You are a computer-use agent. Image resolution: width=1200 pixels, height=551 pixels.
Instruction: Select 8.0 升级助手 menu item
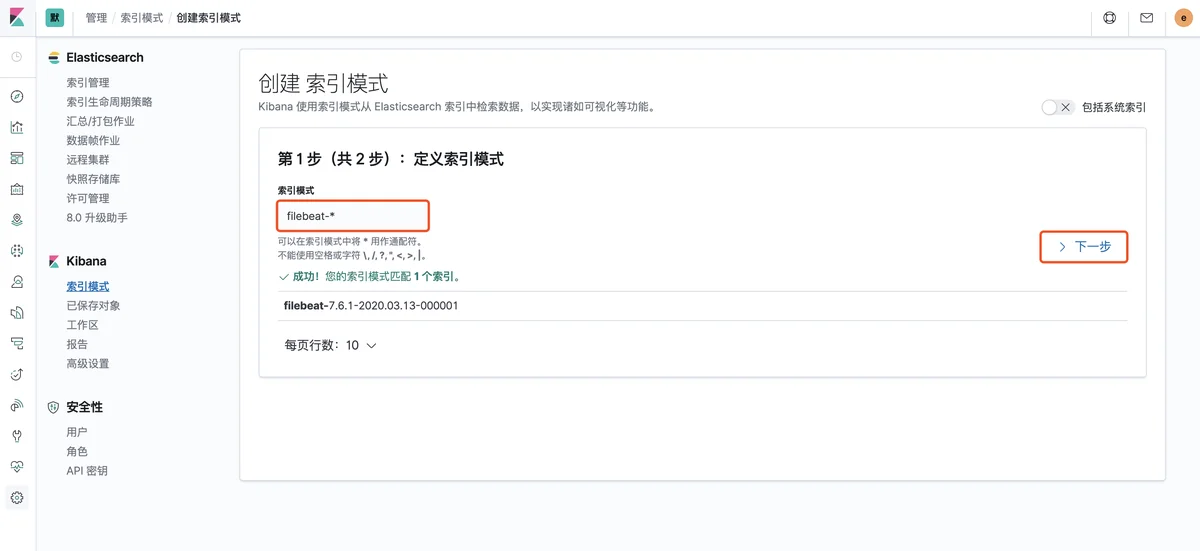coord(97,218)
